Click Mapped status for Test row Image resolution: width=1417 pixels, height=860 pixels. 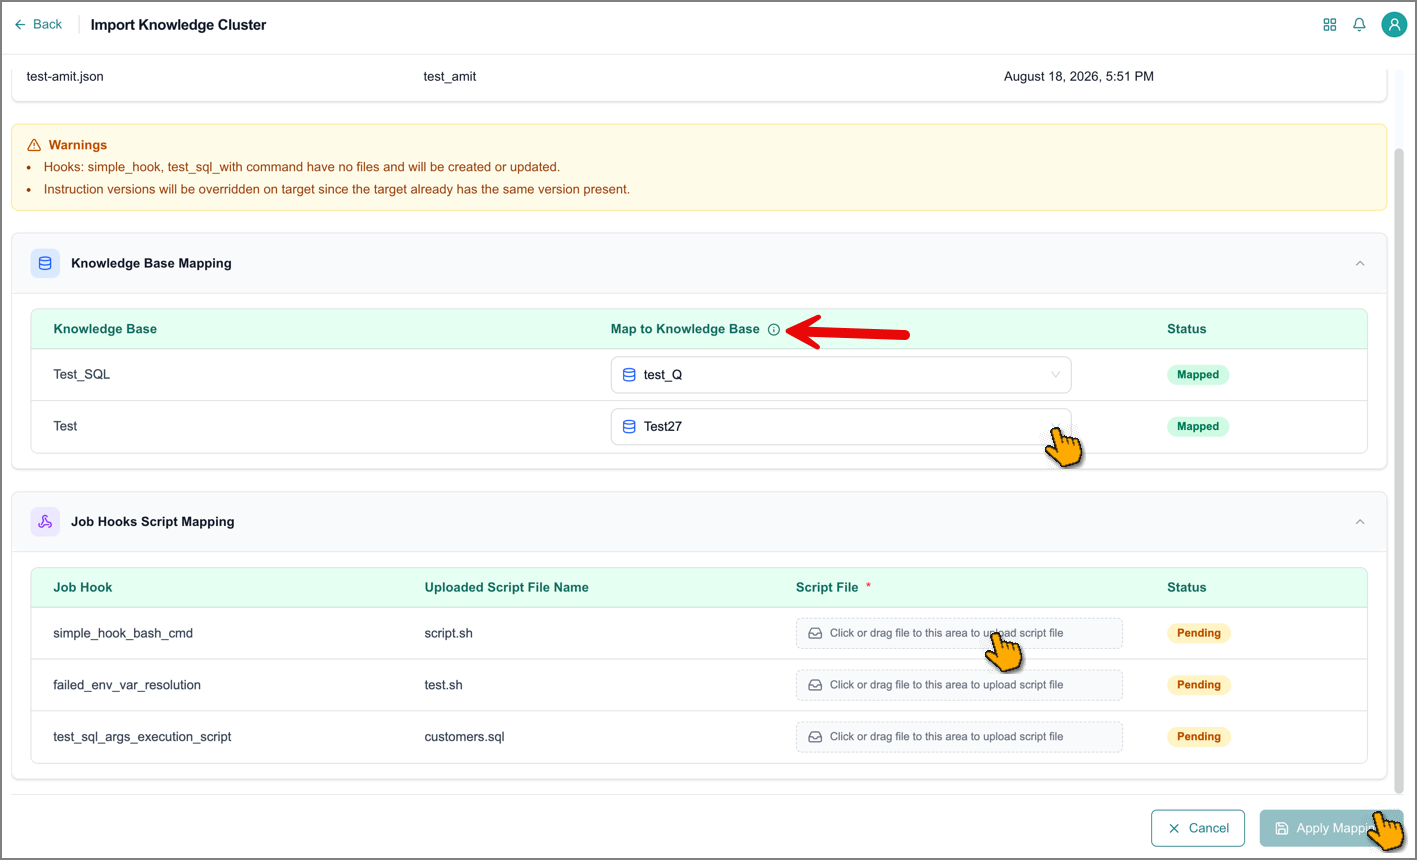point(1198,426)
